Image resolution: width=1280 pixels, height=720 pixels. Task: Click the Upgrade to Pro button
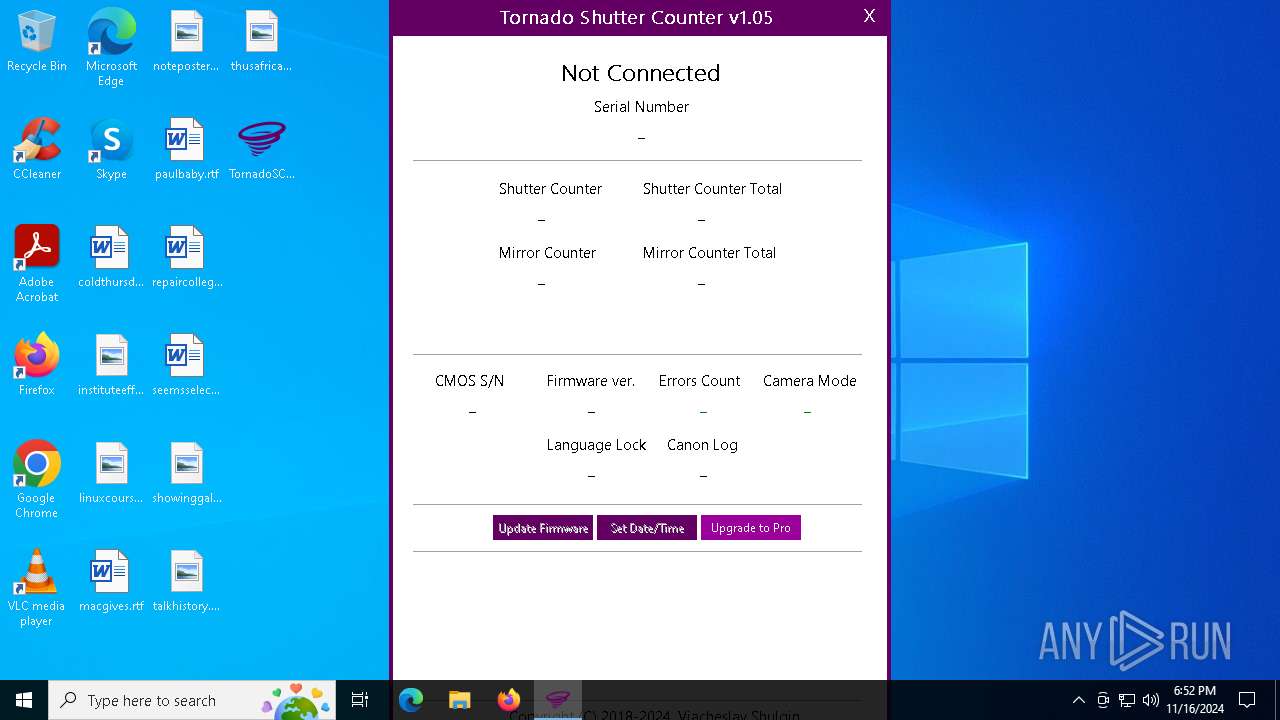point(751,528)
